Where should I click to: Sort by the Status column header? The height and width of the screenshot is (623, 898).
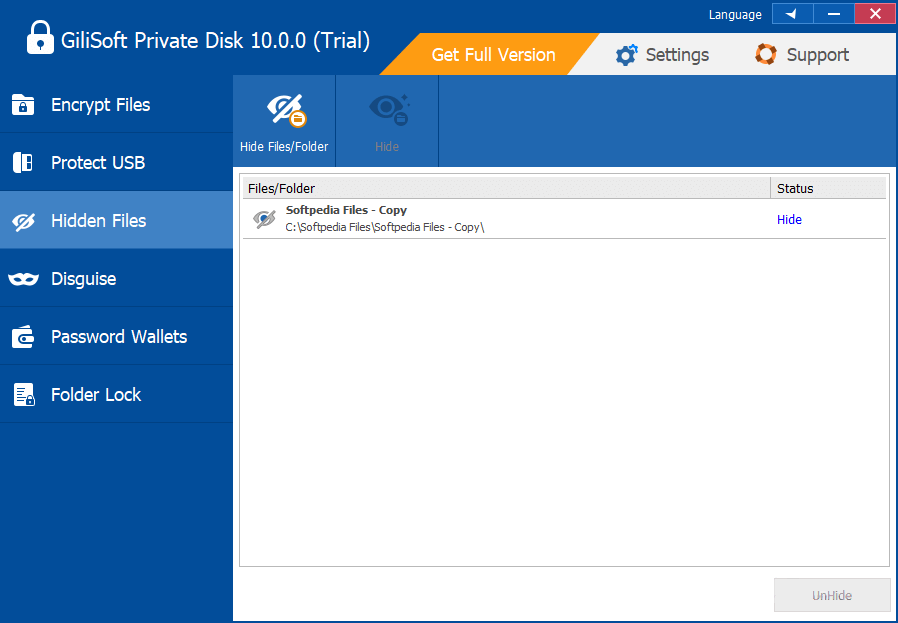tap(828, 188)
